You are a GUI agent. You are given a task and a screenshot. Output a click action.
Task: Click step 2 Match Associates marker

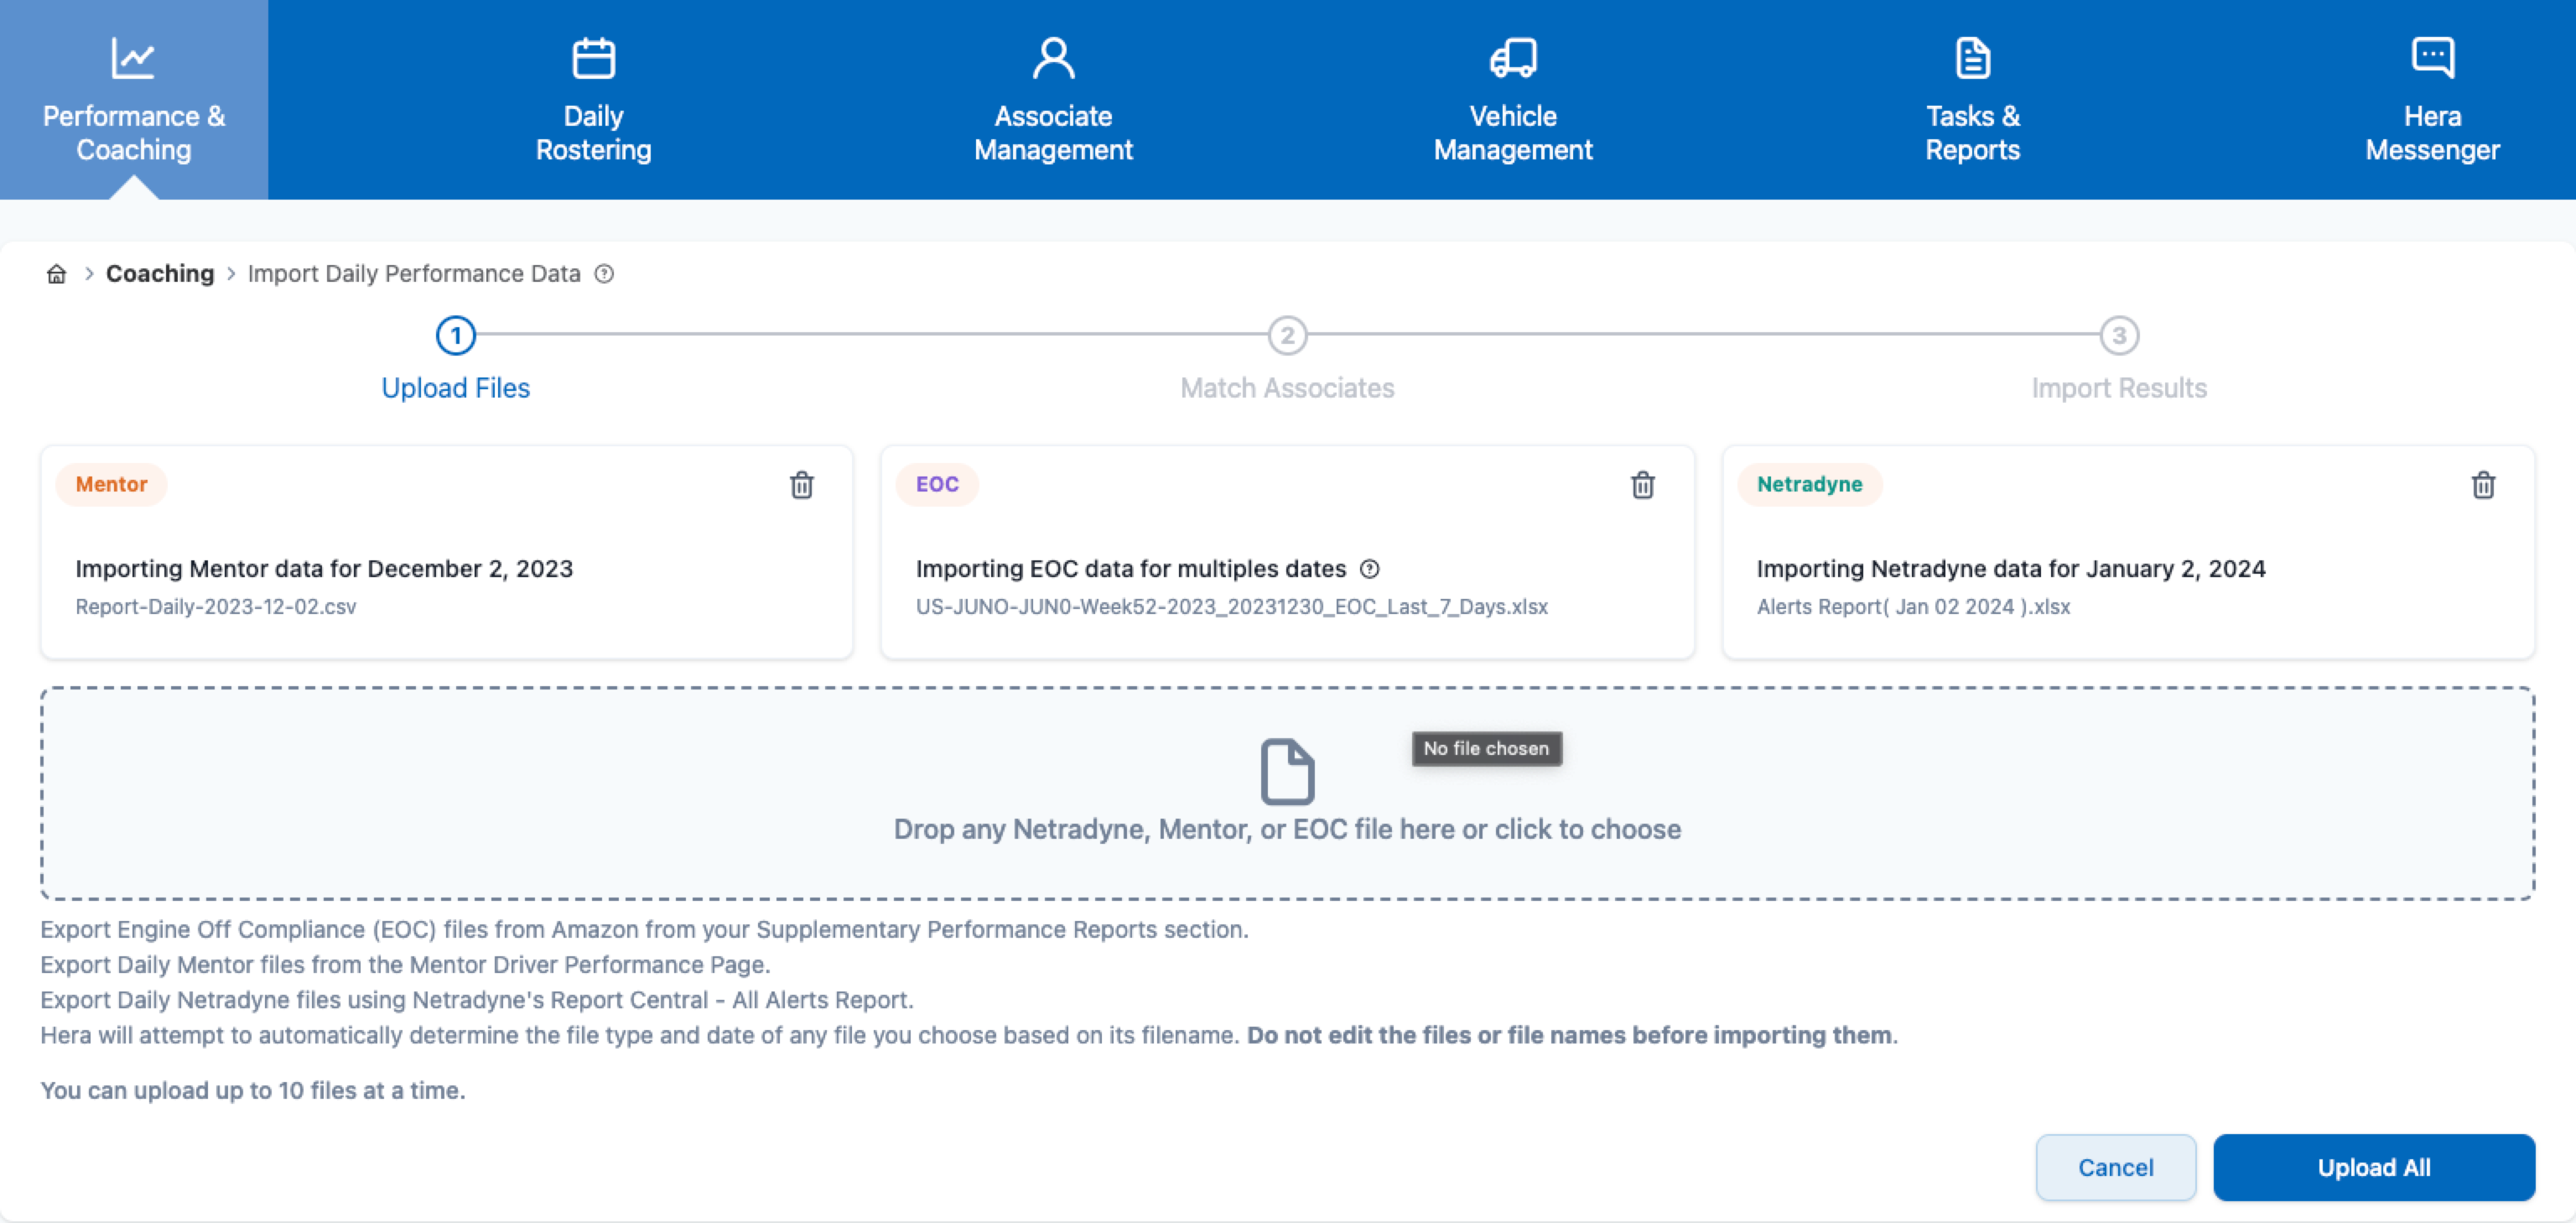[1287, 336]
